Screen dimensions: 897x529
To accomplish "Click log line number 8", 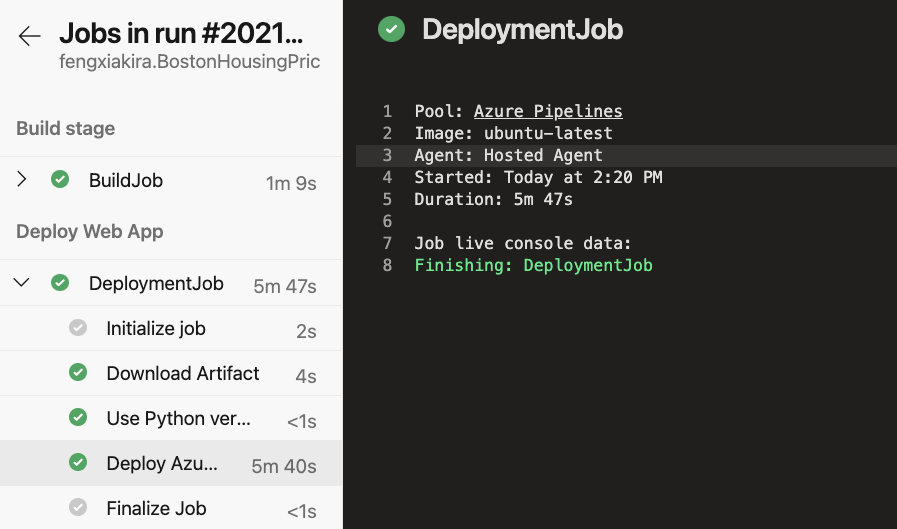I will tap(387, 265).
